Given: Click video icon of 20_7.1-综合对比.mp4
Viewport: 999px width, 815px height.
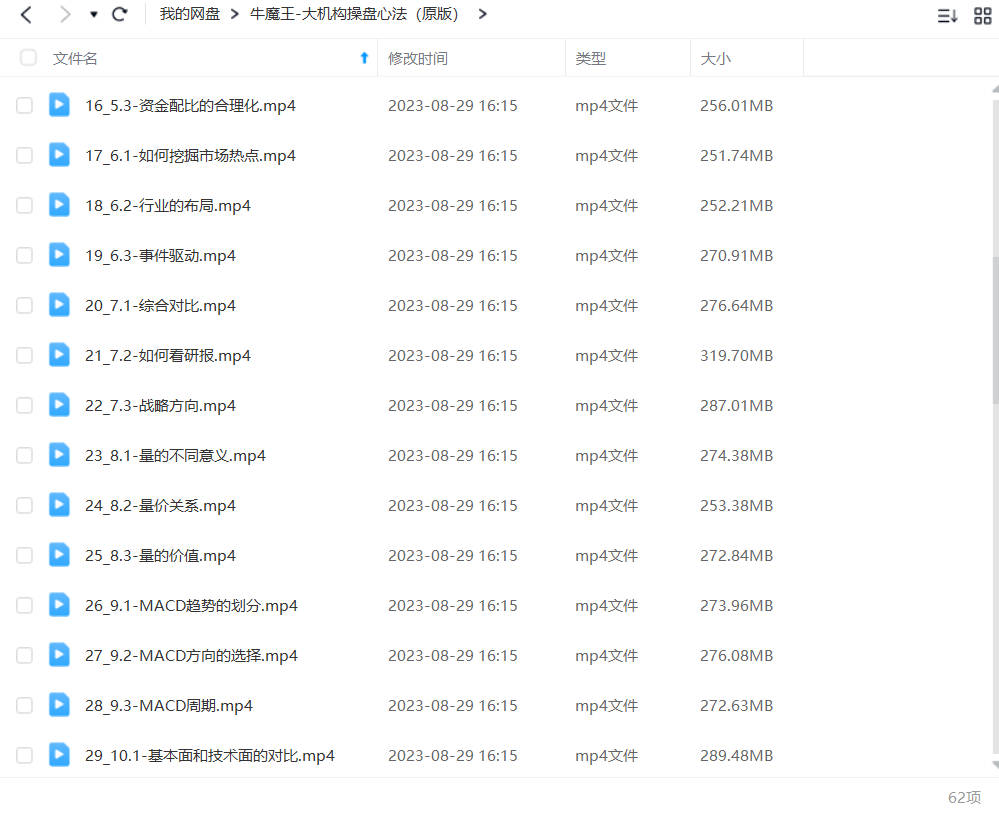Looking at the screenshot, I should [59, 305].
